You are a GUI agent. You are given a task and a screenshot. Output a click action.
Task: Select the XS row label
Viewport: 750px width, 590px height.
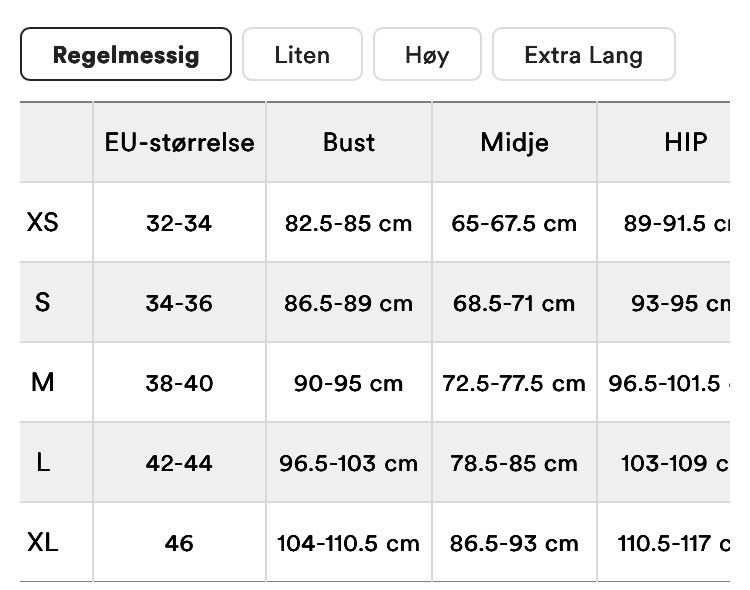pyautogui.click(x=43, y=222)
